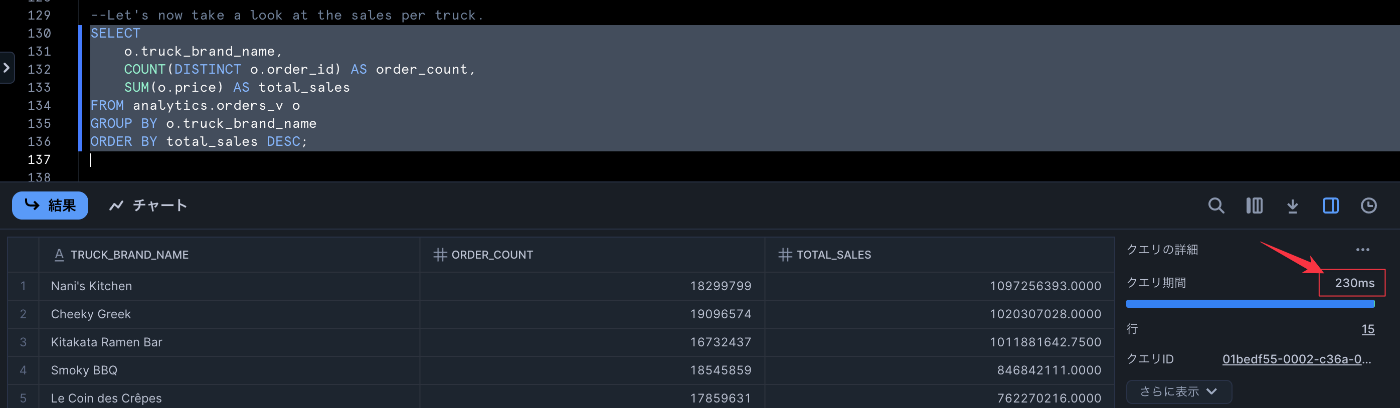1400x408 pixels.
Task: Expand the left sidebar panel arrow
Action: coord(6,68)
